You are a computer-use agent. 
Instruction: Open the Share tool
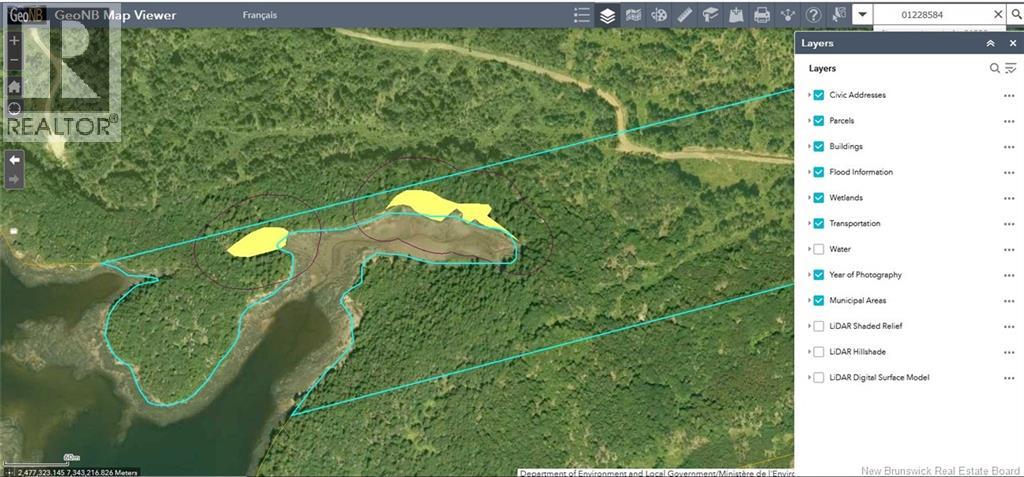click(788, 15)
